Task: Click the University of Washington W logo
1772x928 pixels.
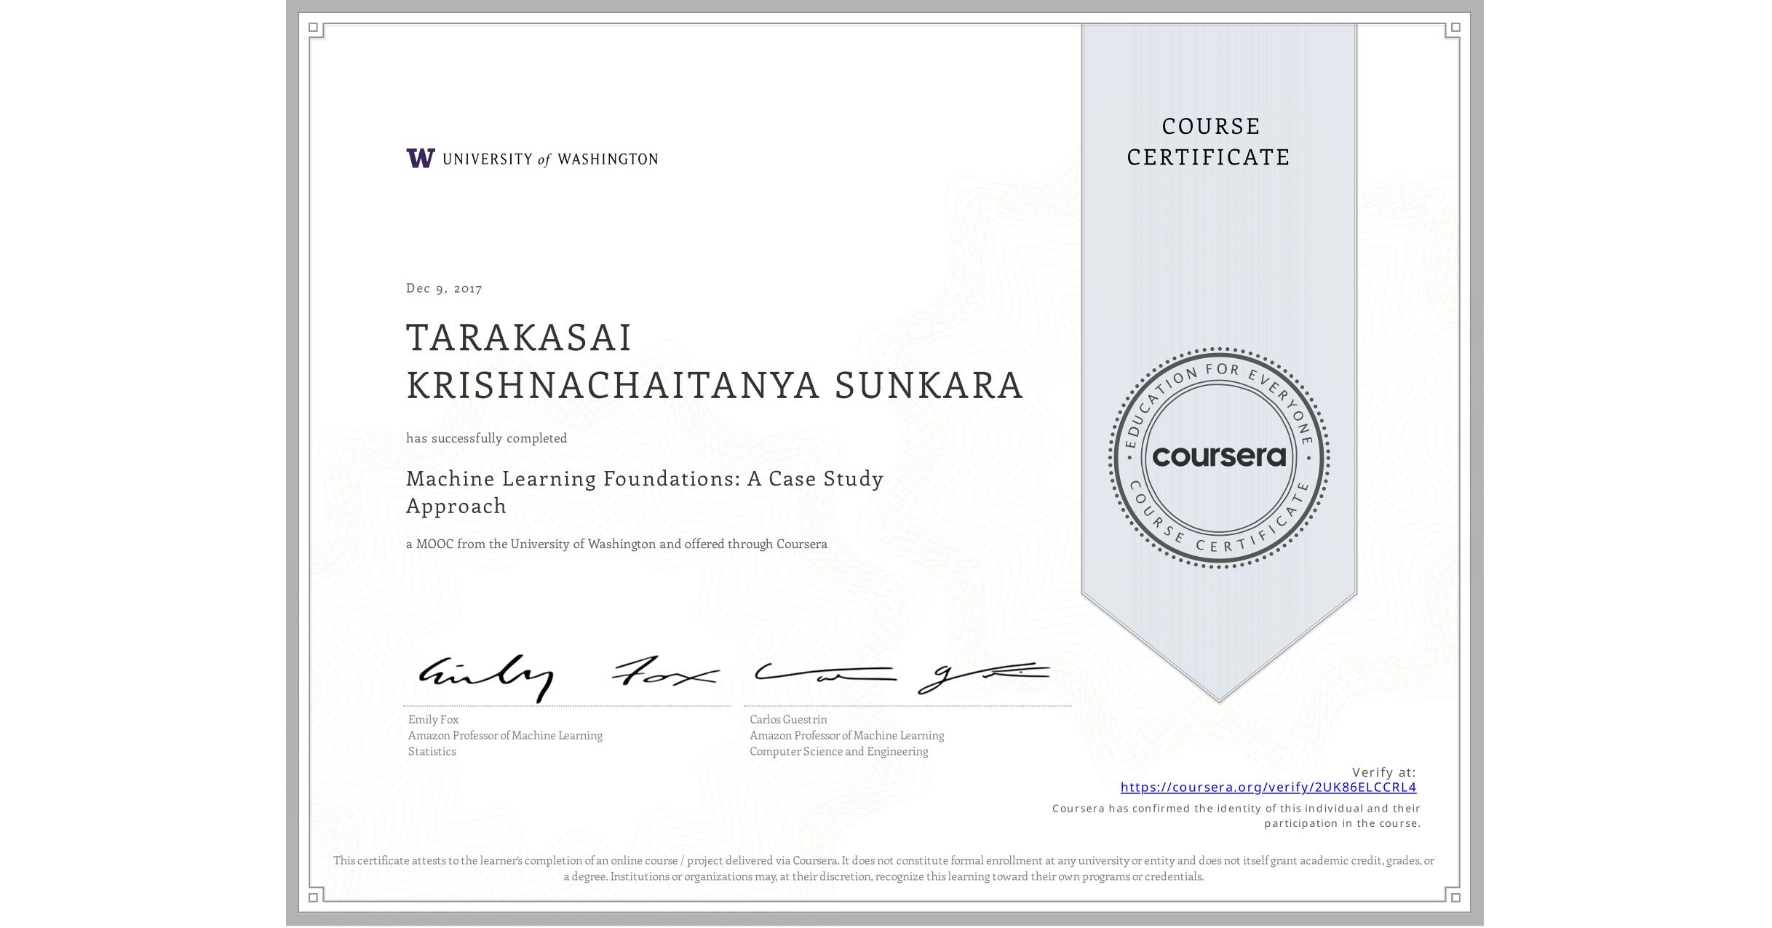Action: (420, 158)
